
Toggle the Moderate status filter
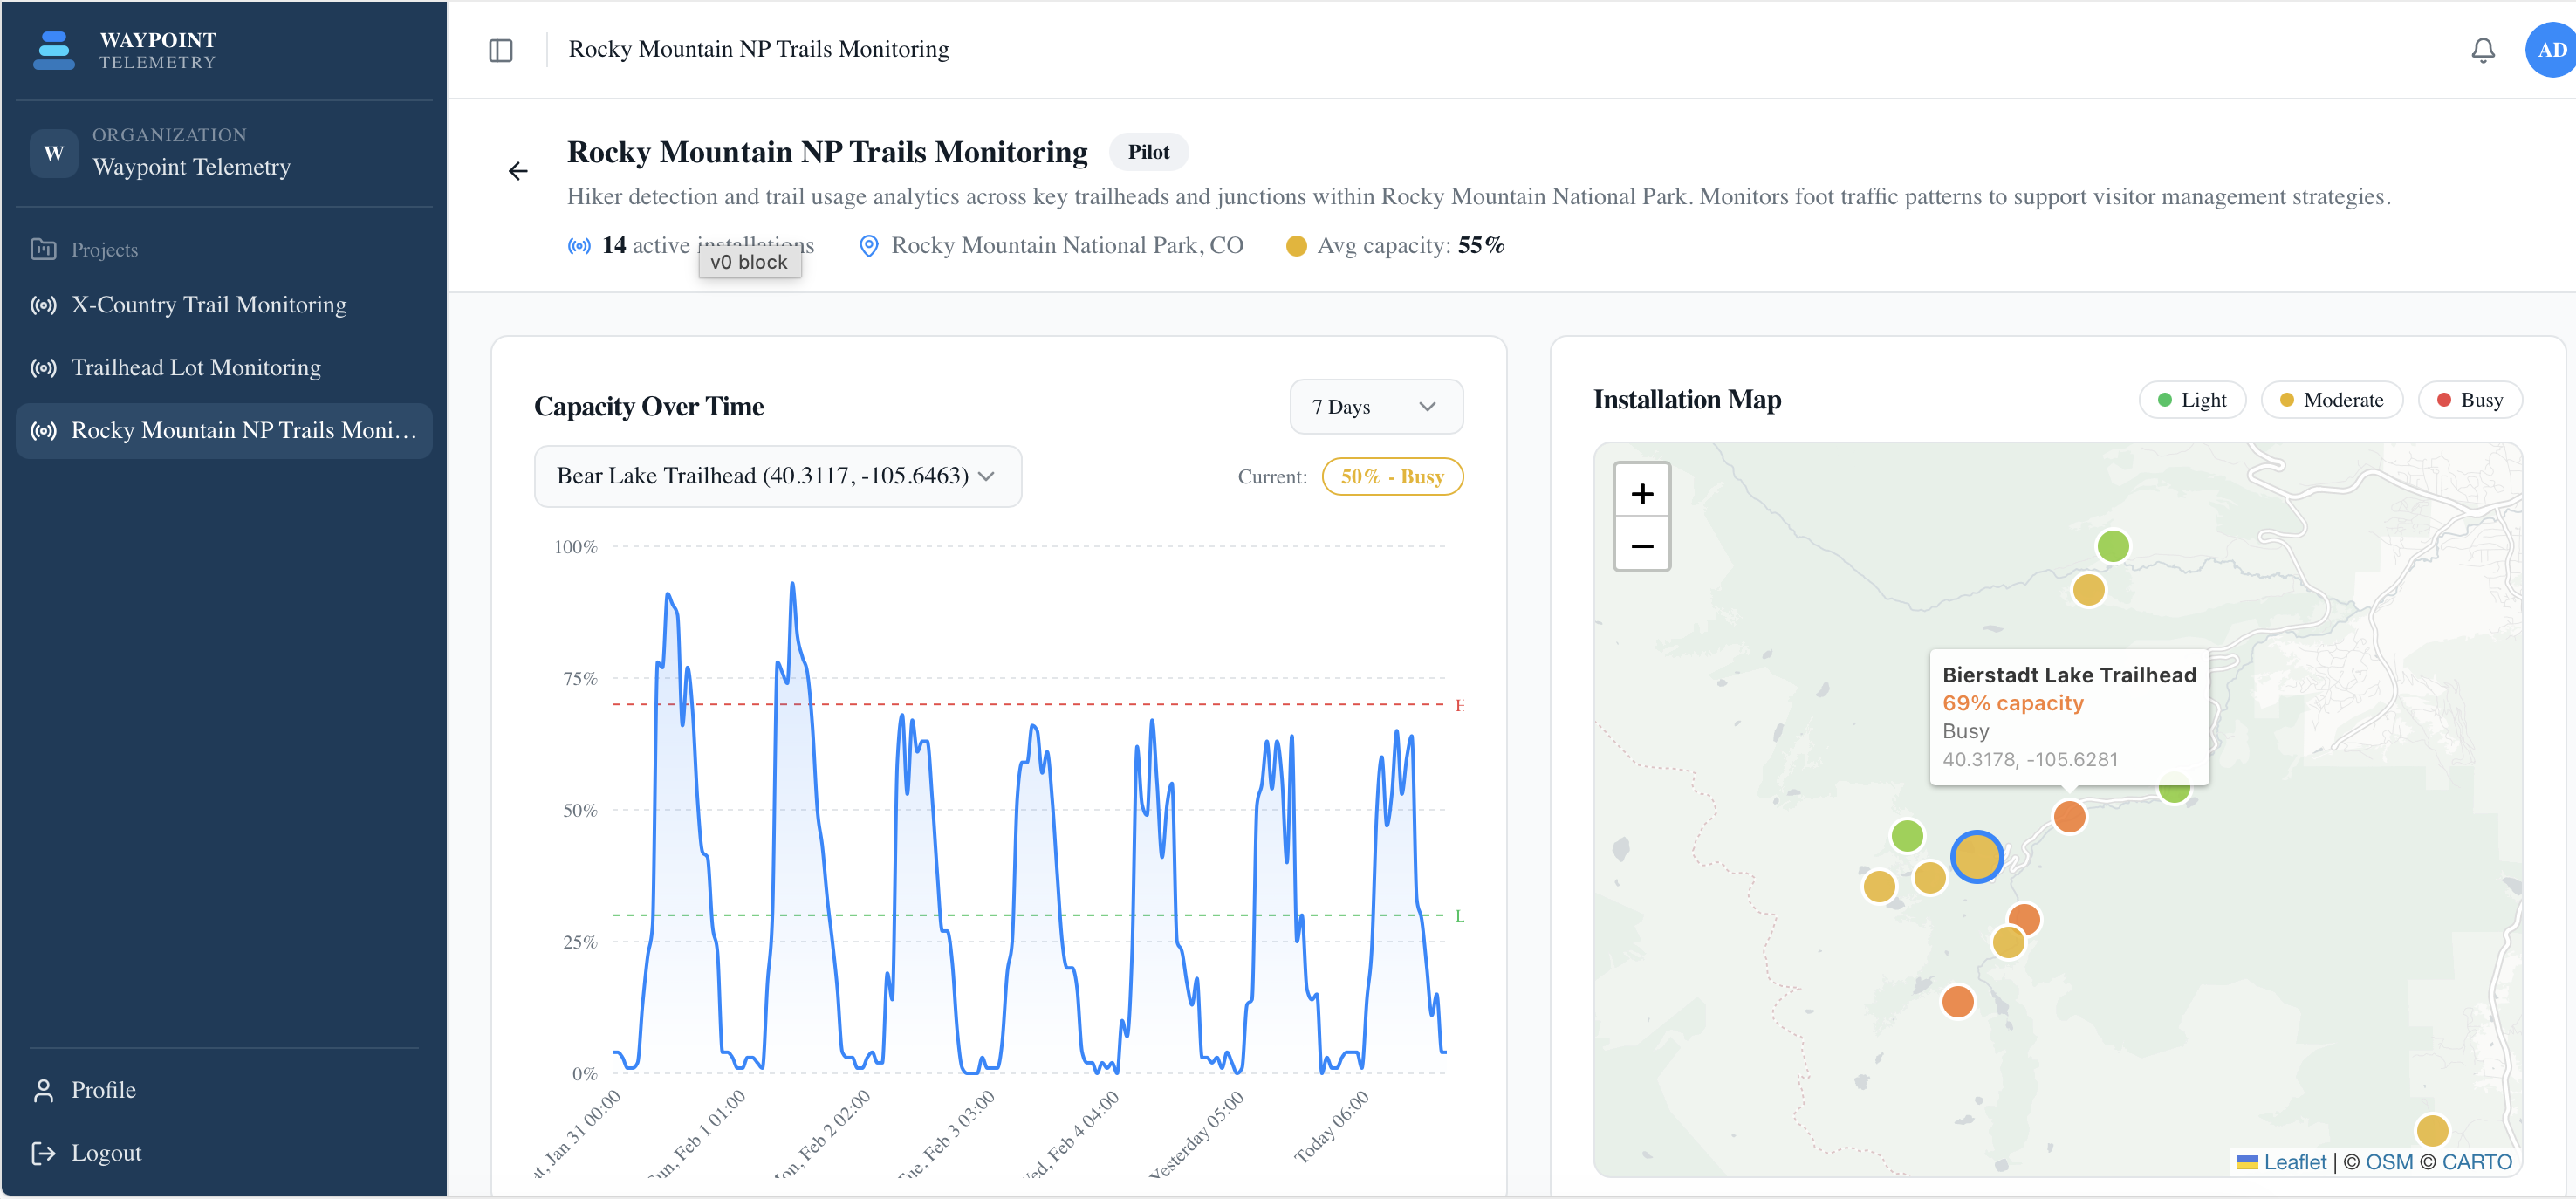(2332, 399)
